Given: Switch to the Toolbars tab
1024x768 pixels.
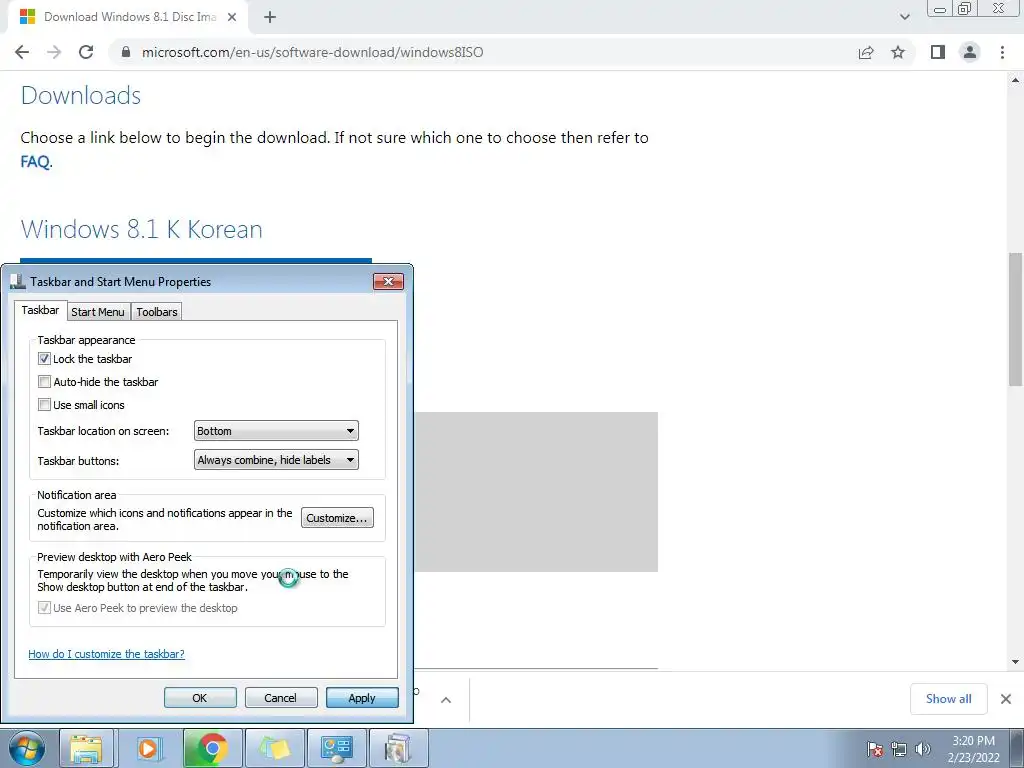Looking at the screenshot, I should (157, 312).
